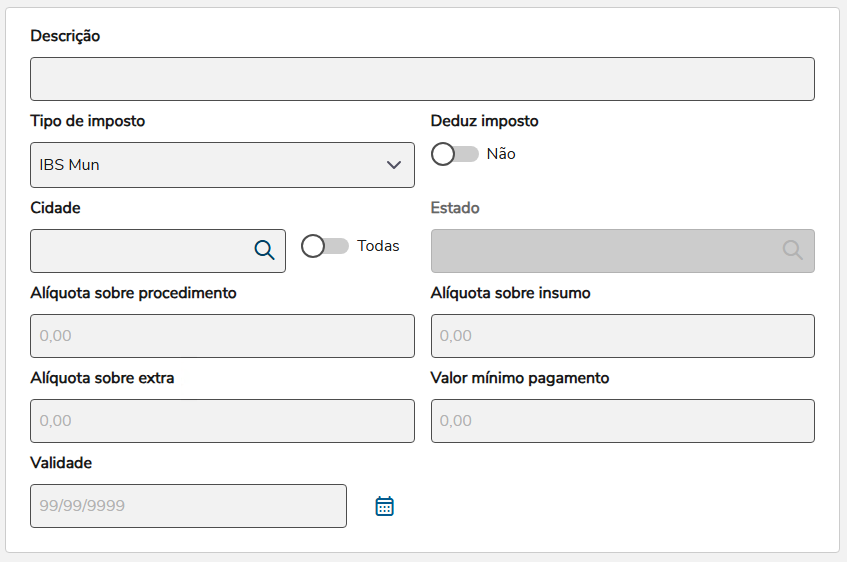Focus the Valor mínimo pagamento field
This screenshot has height=562, width=847.
pos(622,421)
